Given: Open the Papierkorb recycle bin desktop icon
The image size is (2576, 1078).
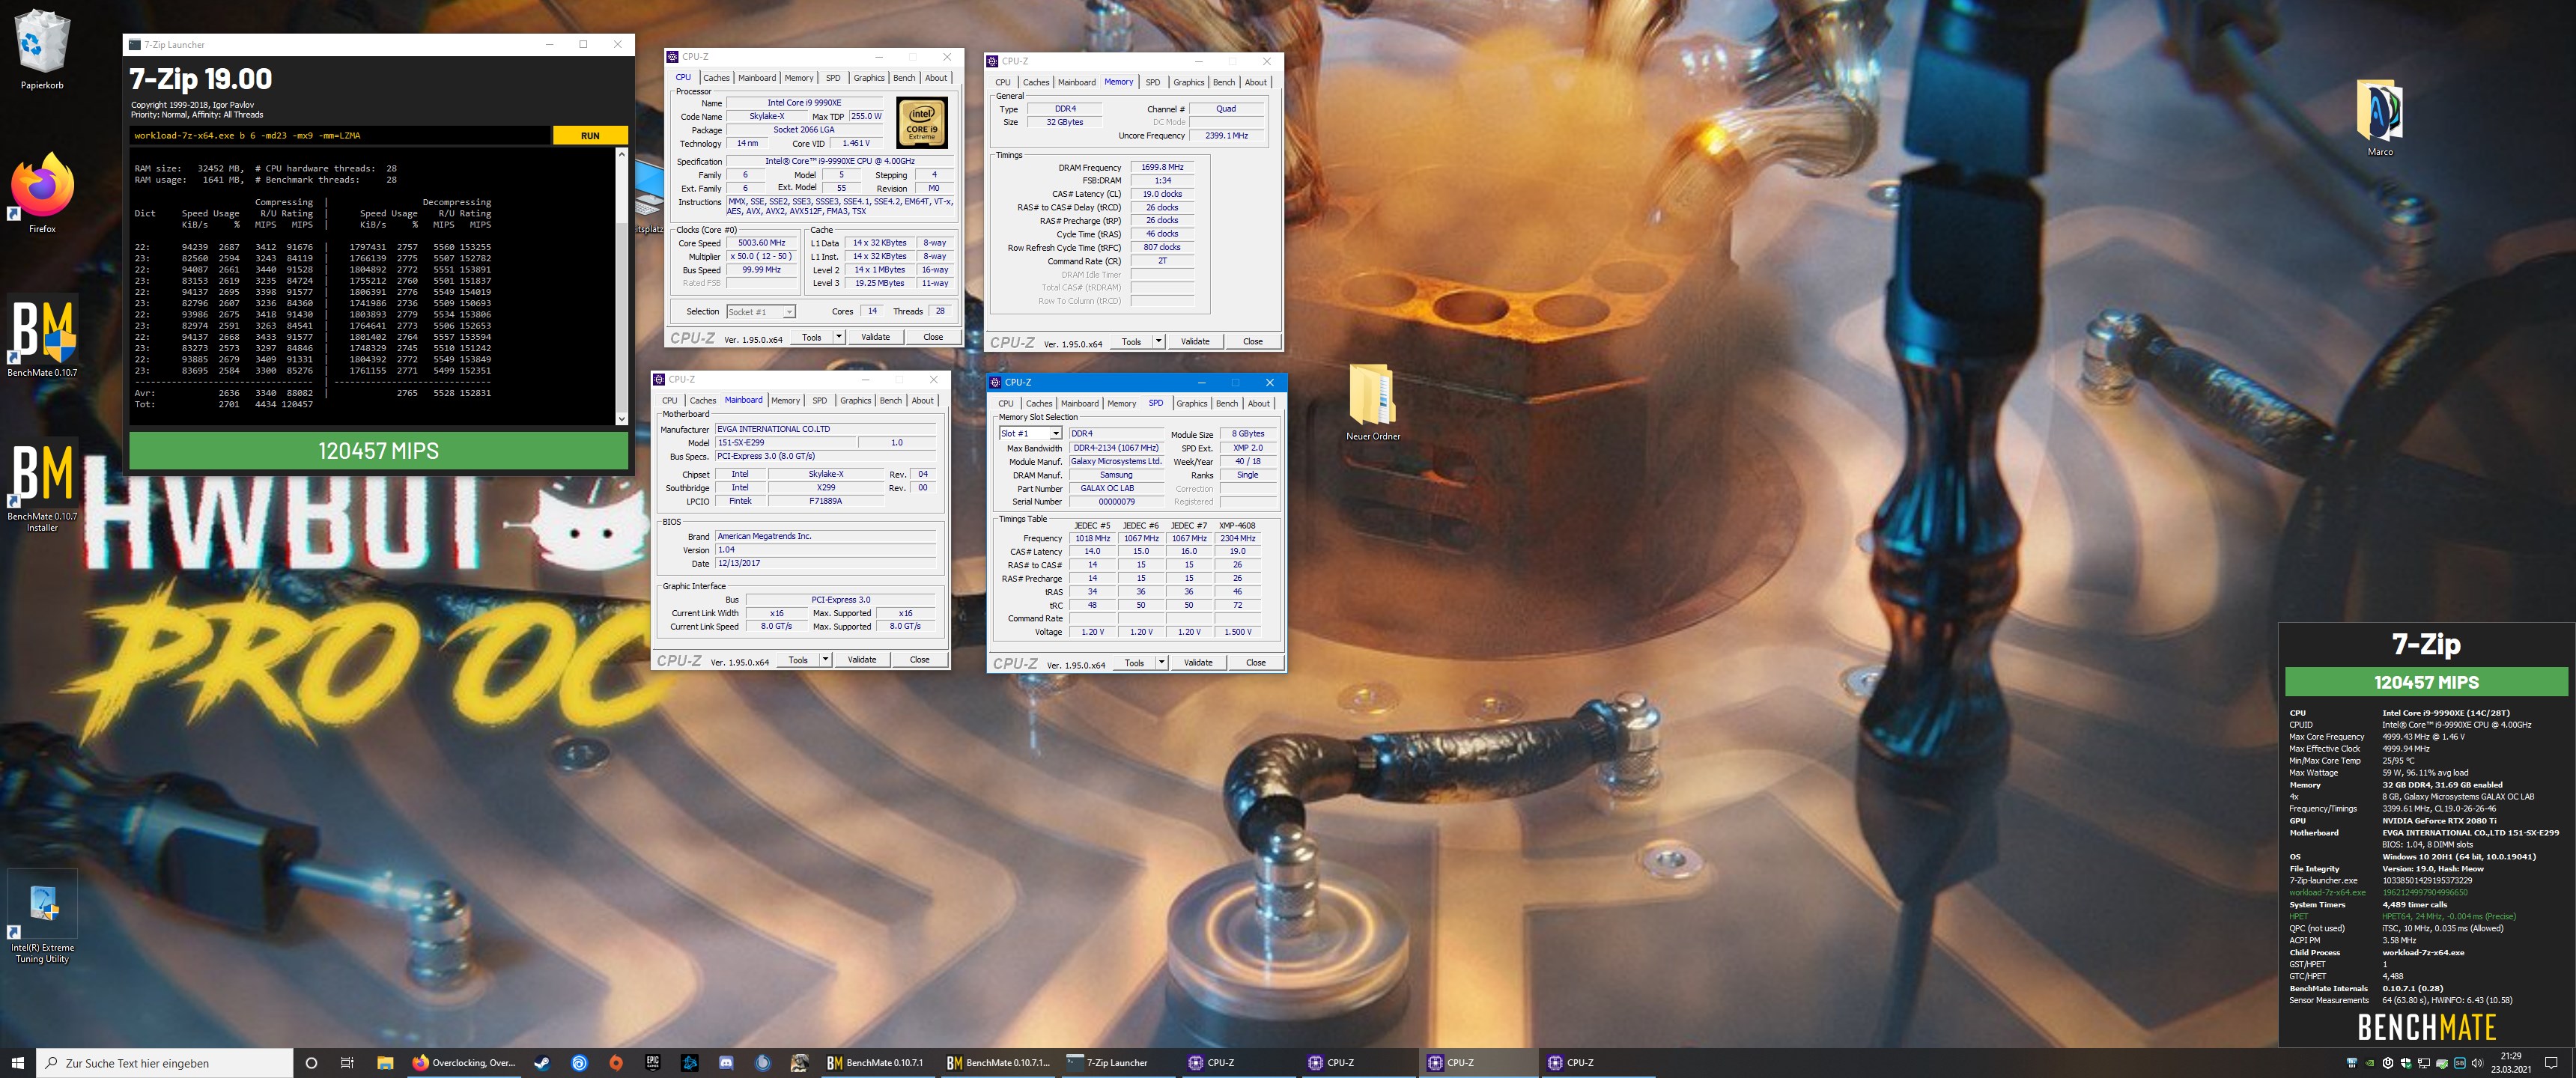Looking at the screenshot, I should pos(42,50).
